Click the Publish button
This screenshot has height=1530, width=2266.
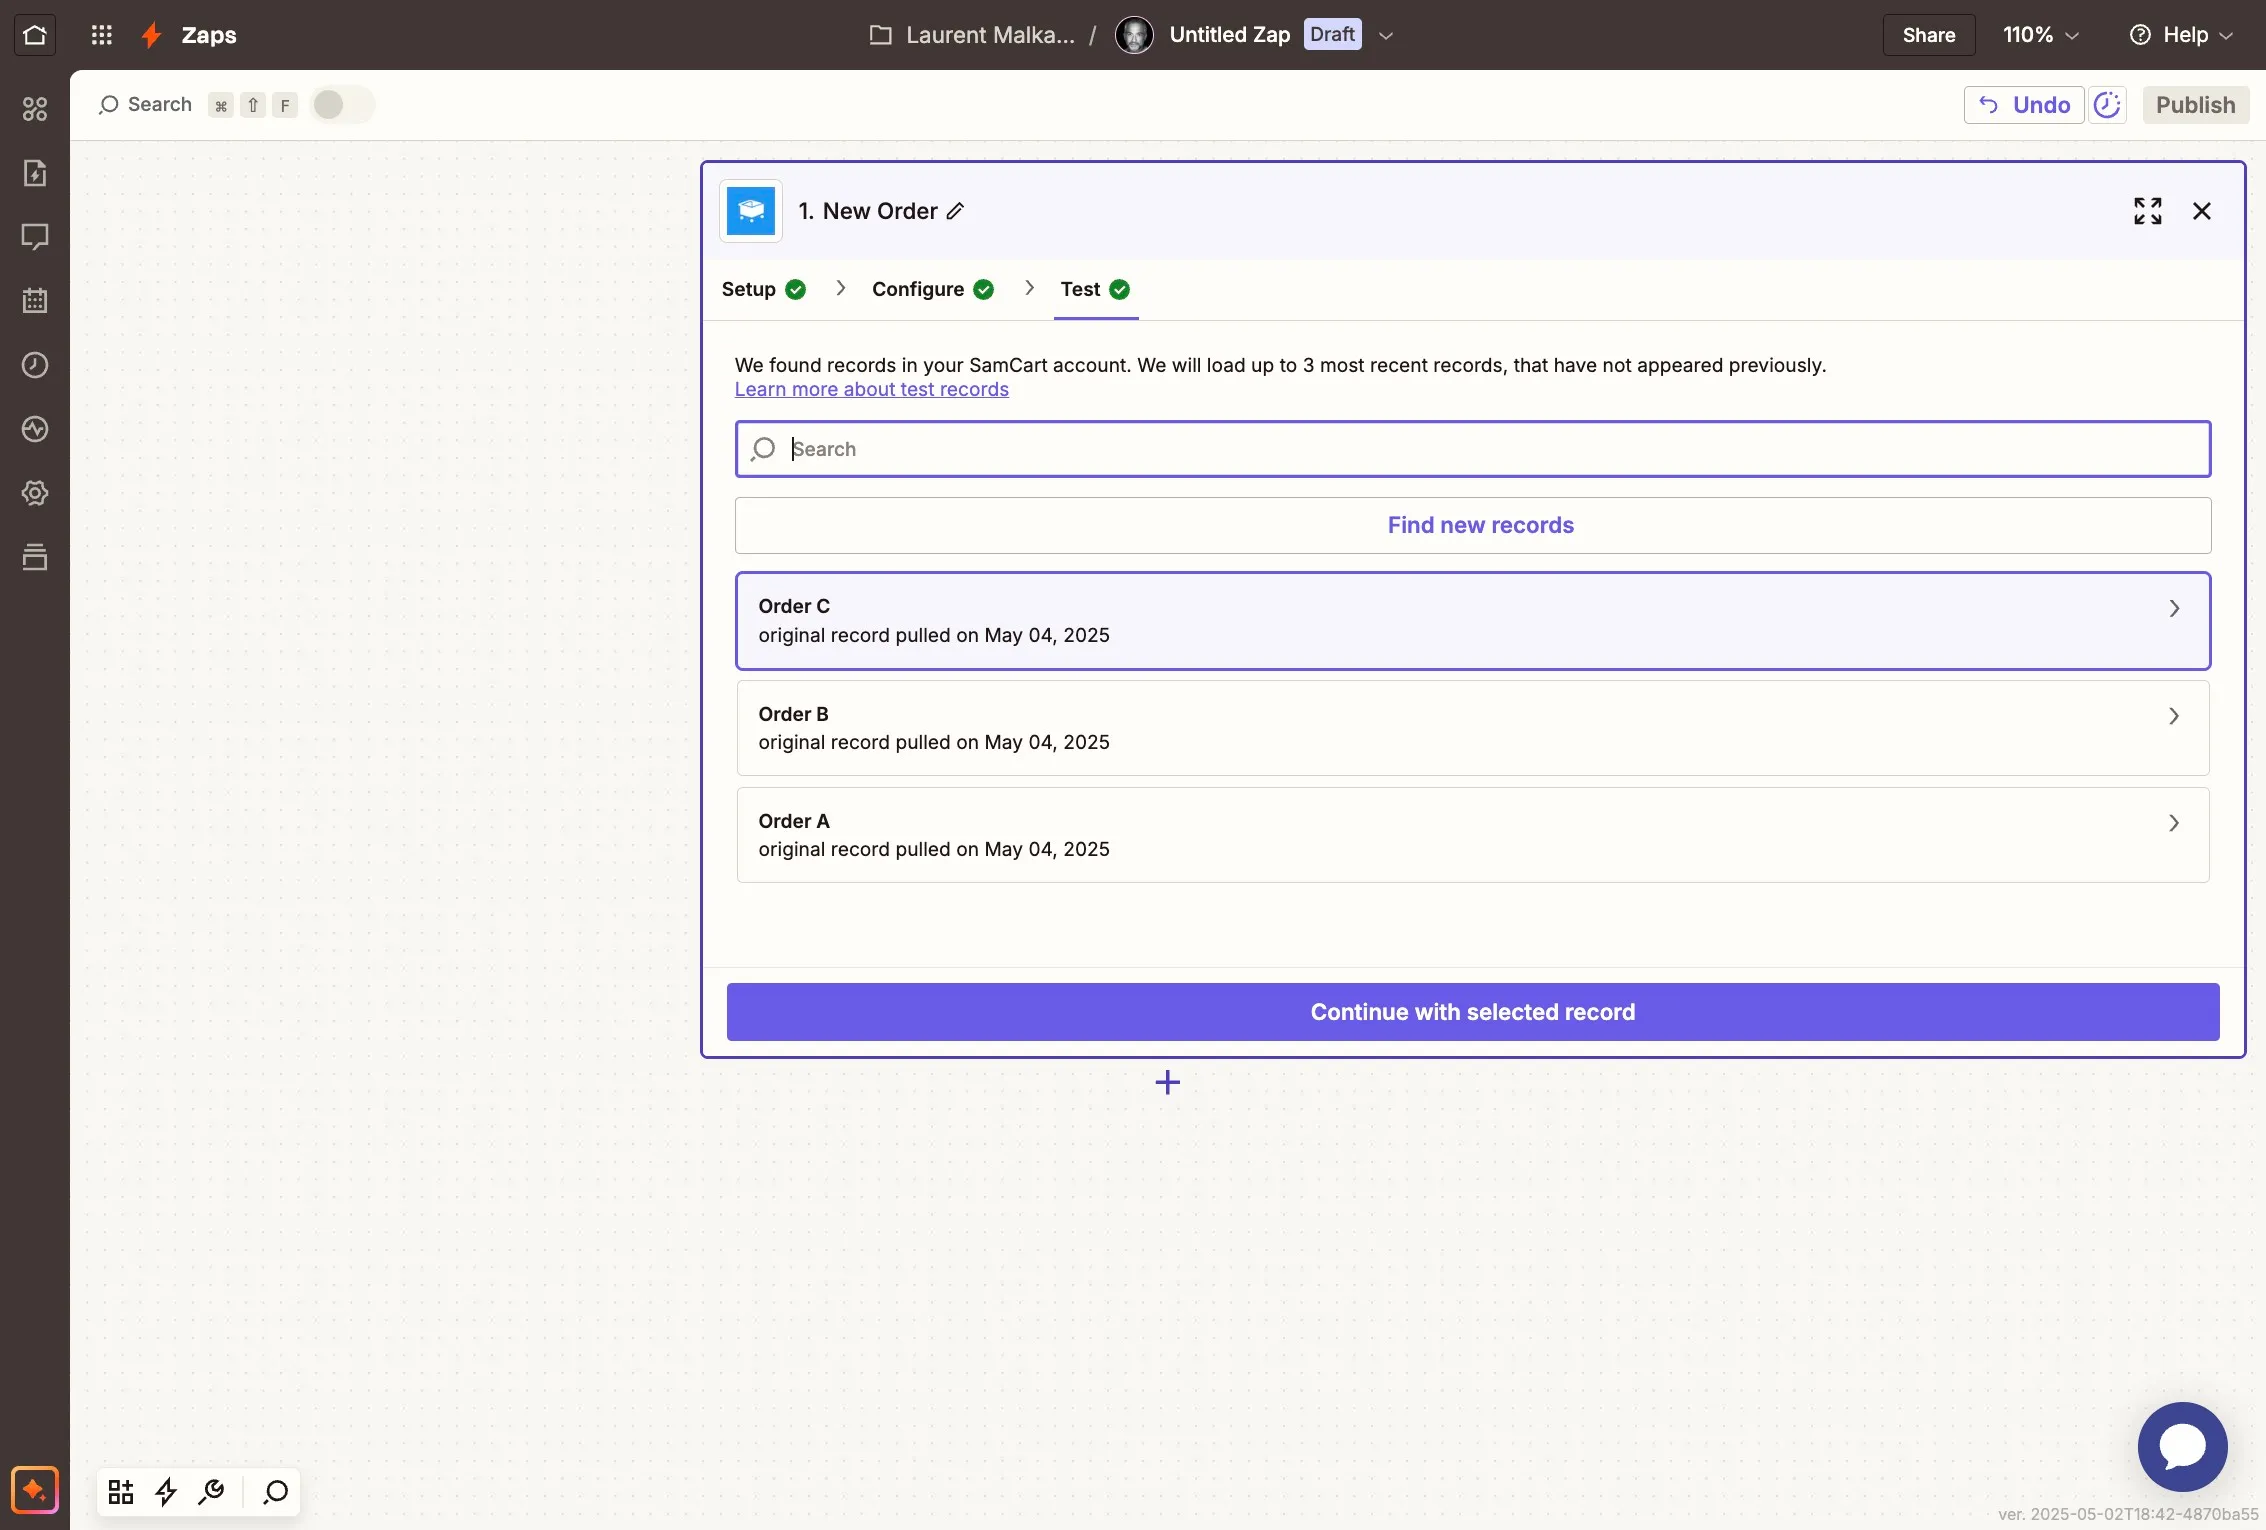(2195, 105)
